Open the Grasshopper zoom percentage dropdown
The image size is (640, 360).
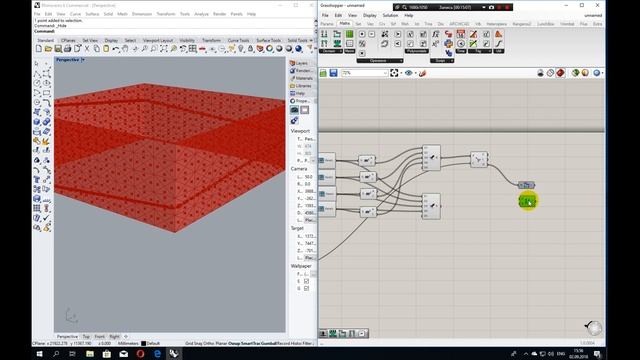point(385,73)
